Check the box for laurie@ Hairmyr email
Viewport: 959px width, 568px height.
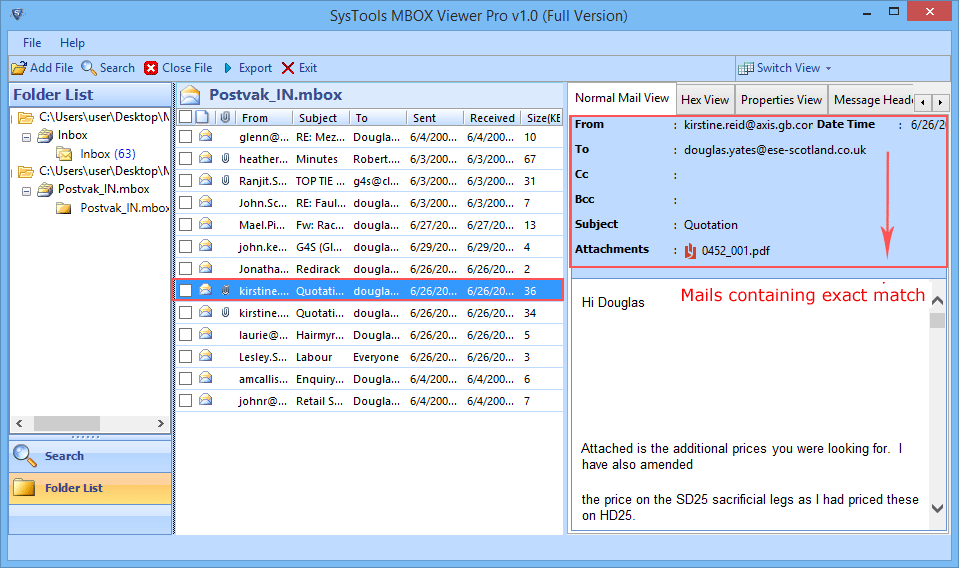click(185, 335)
